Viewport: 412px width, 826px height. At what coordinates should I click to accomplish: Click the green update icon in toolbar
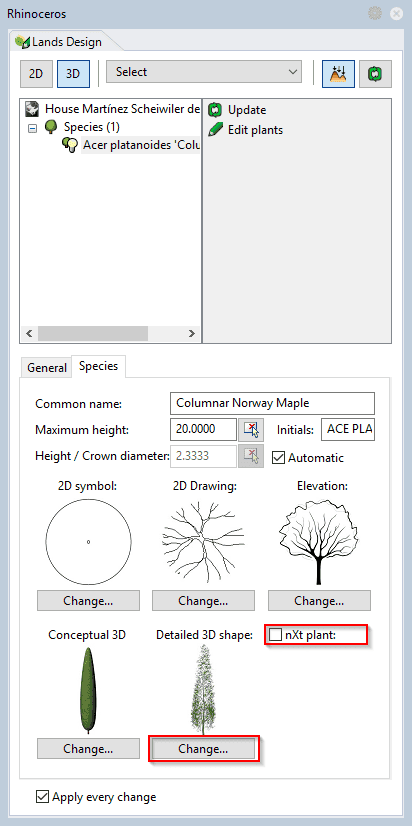pyautogui.click(x=375, y=73)
